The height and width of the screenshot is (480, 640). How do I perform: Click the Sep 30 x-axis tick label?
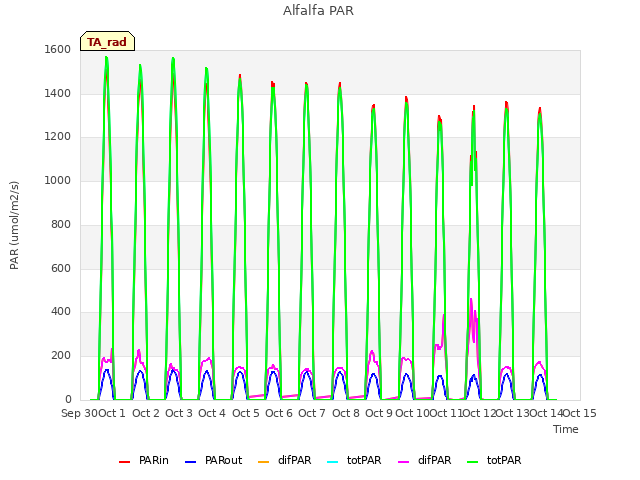(79, 413)
